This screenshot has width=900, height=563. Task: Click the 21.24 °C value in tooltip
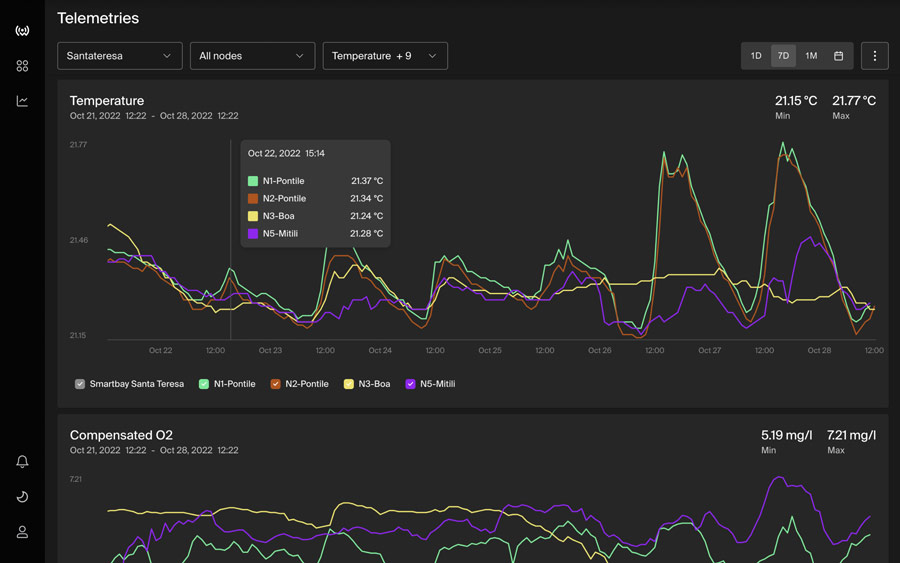click(366, 216)
